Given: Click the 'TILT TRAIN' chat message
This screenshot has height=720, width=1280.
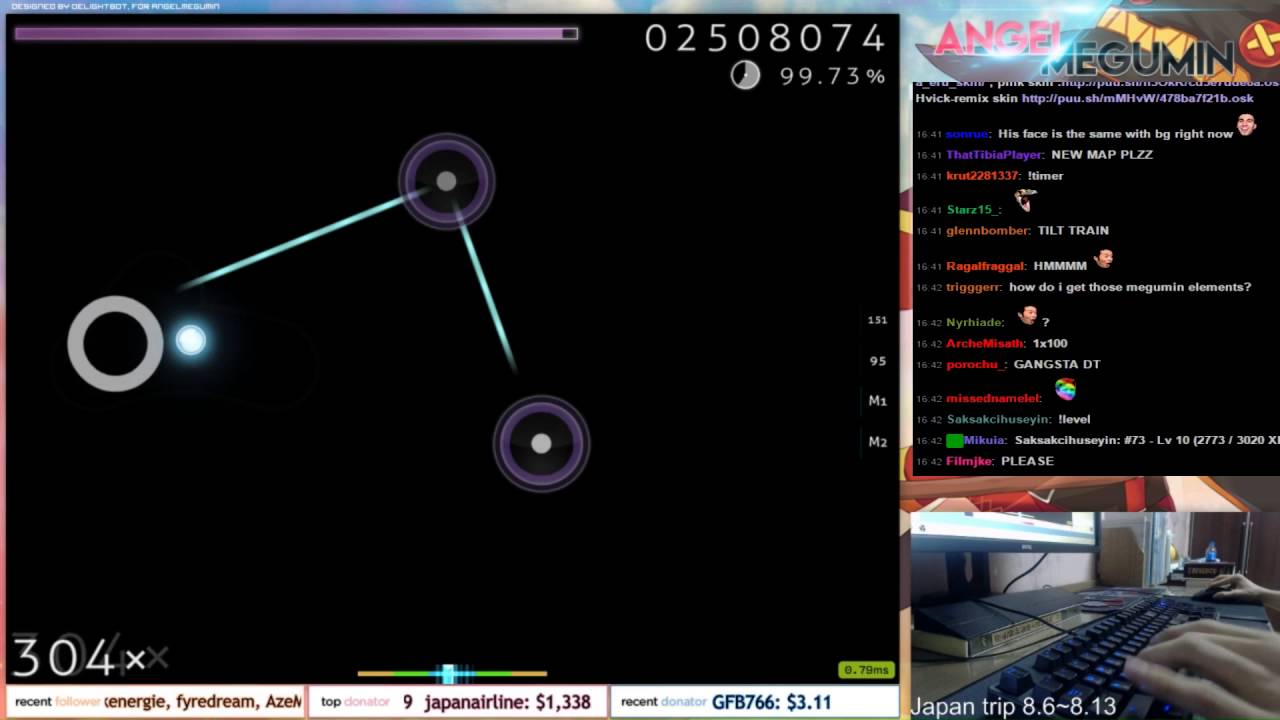Looking at the screenshot, I should click(1073, 231).
